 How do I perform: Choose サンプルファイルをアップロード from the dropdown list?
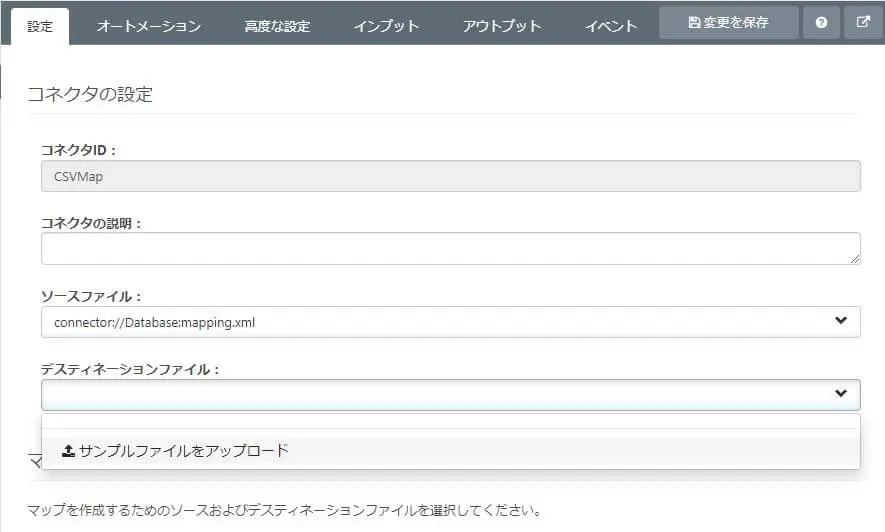pos(176,451)
